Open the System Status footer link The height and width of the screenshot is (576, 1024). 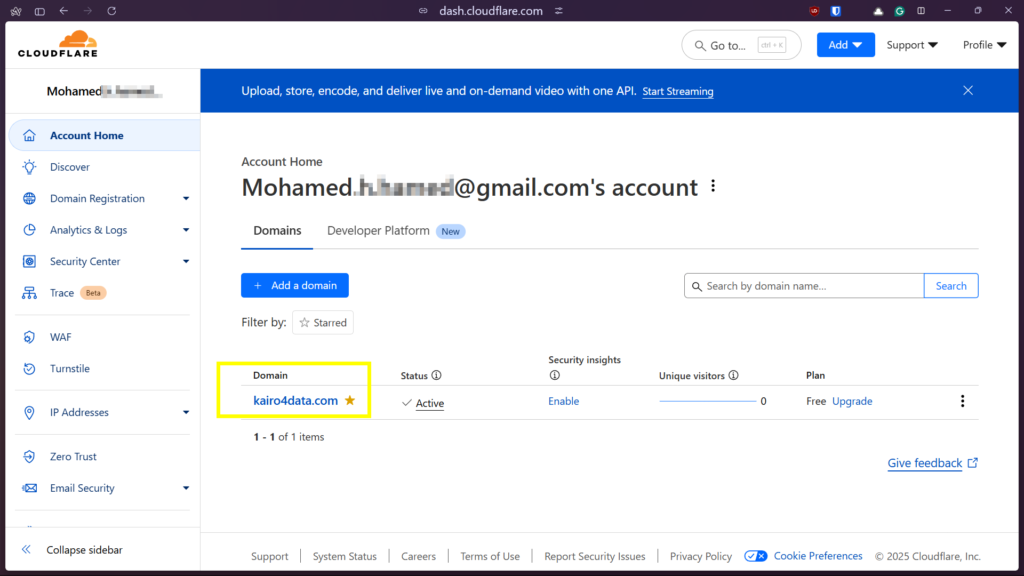pos(344,556)
